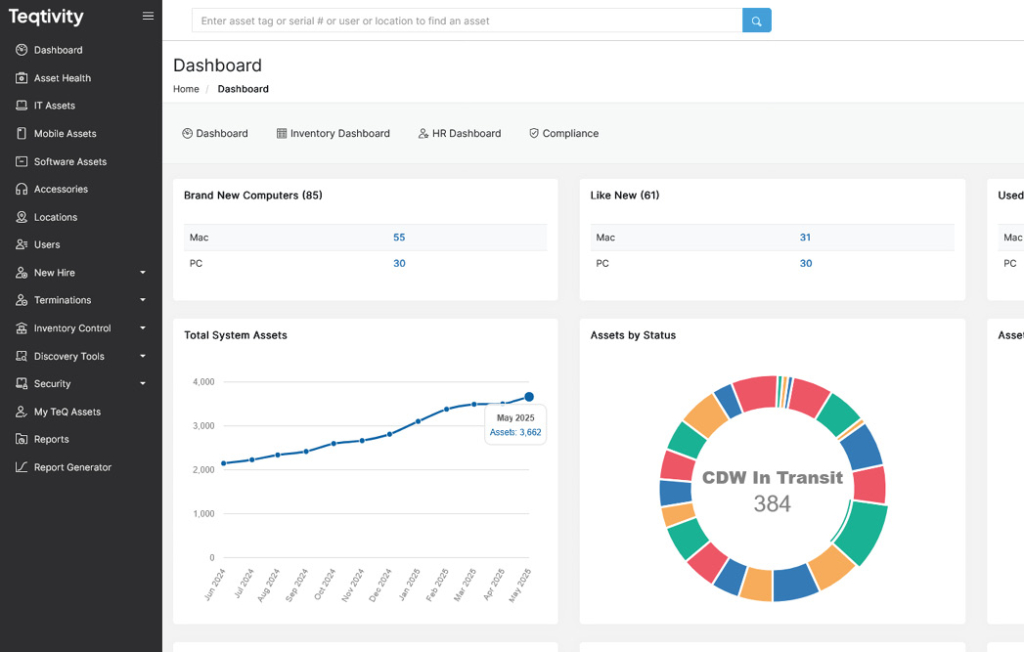The height and width of the screenshot is (652, 1024).
Task: Go to the Compliance tab
Action: click(x=563, y=133)
